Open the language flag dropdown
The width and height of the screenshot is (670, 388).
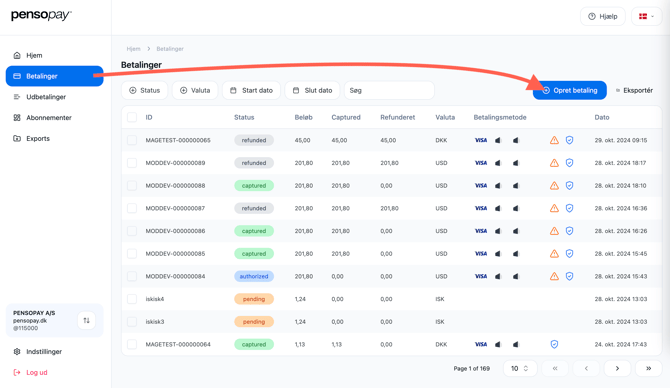point(646,16)
